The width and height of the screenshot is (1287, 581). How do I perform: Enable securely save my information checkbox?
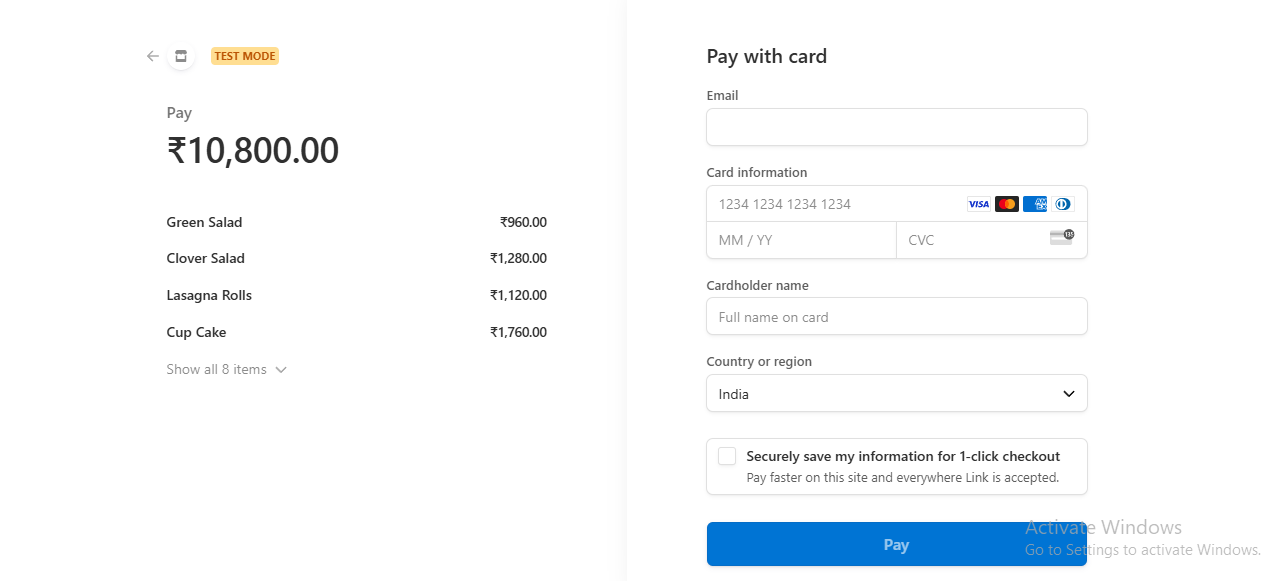click(x=727, y=455)
